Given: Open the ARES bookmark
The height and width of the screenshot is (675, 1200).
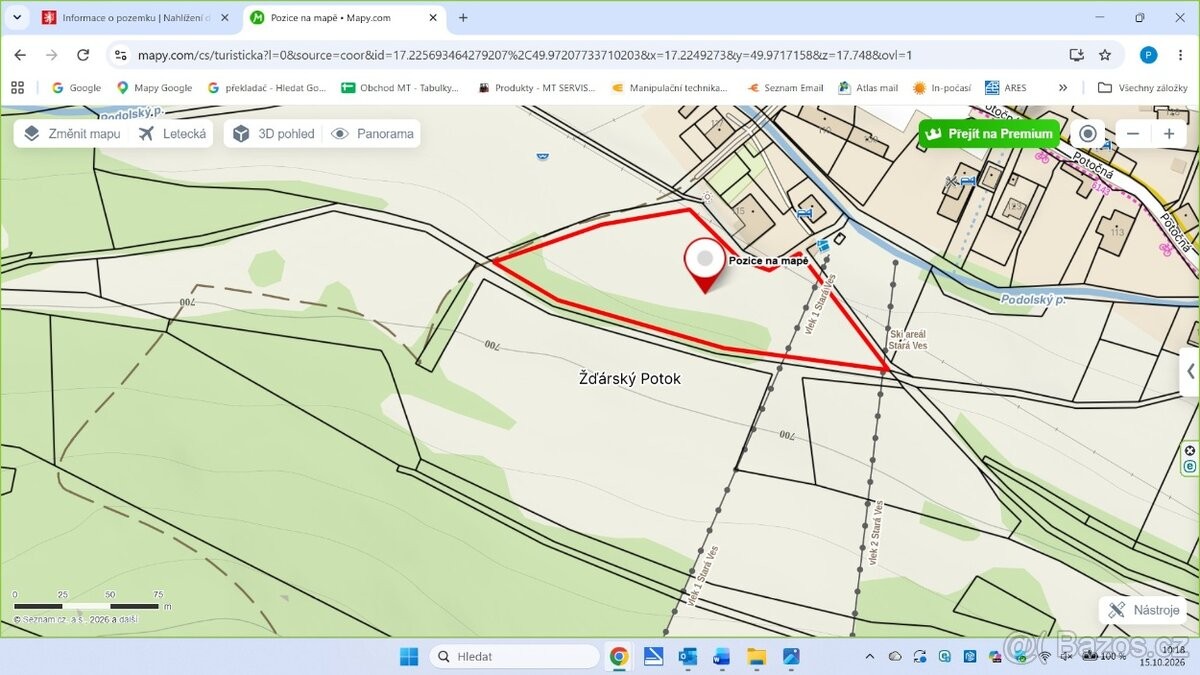Looking at the screenshot, I should coord(1006,87).
